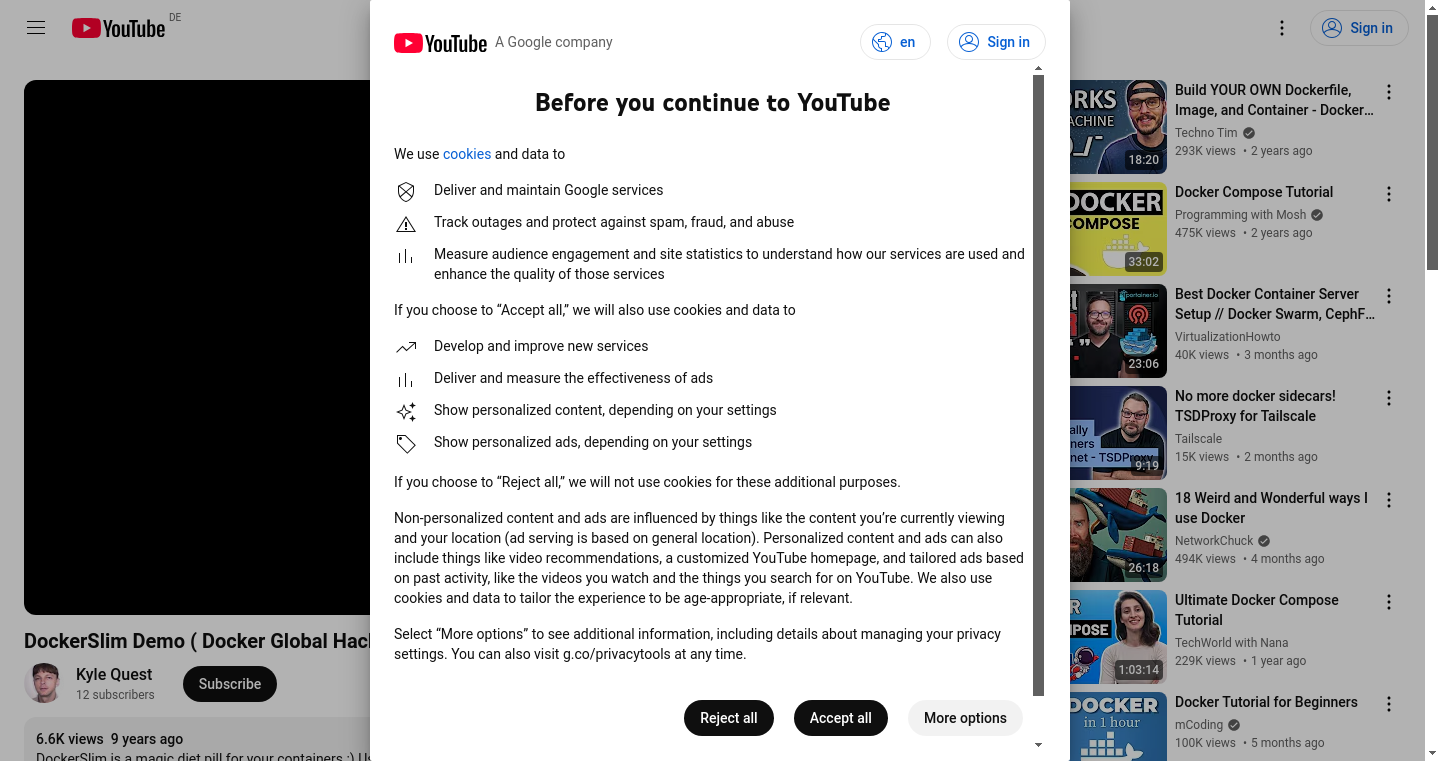1440x761 pixels.
Task: Open Ultimate Docker Compose Tutorial thumbnail
Action: 1118,637
